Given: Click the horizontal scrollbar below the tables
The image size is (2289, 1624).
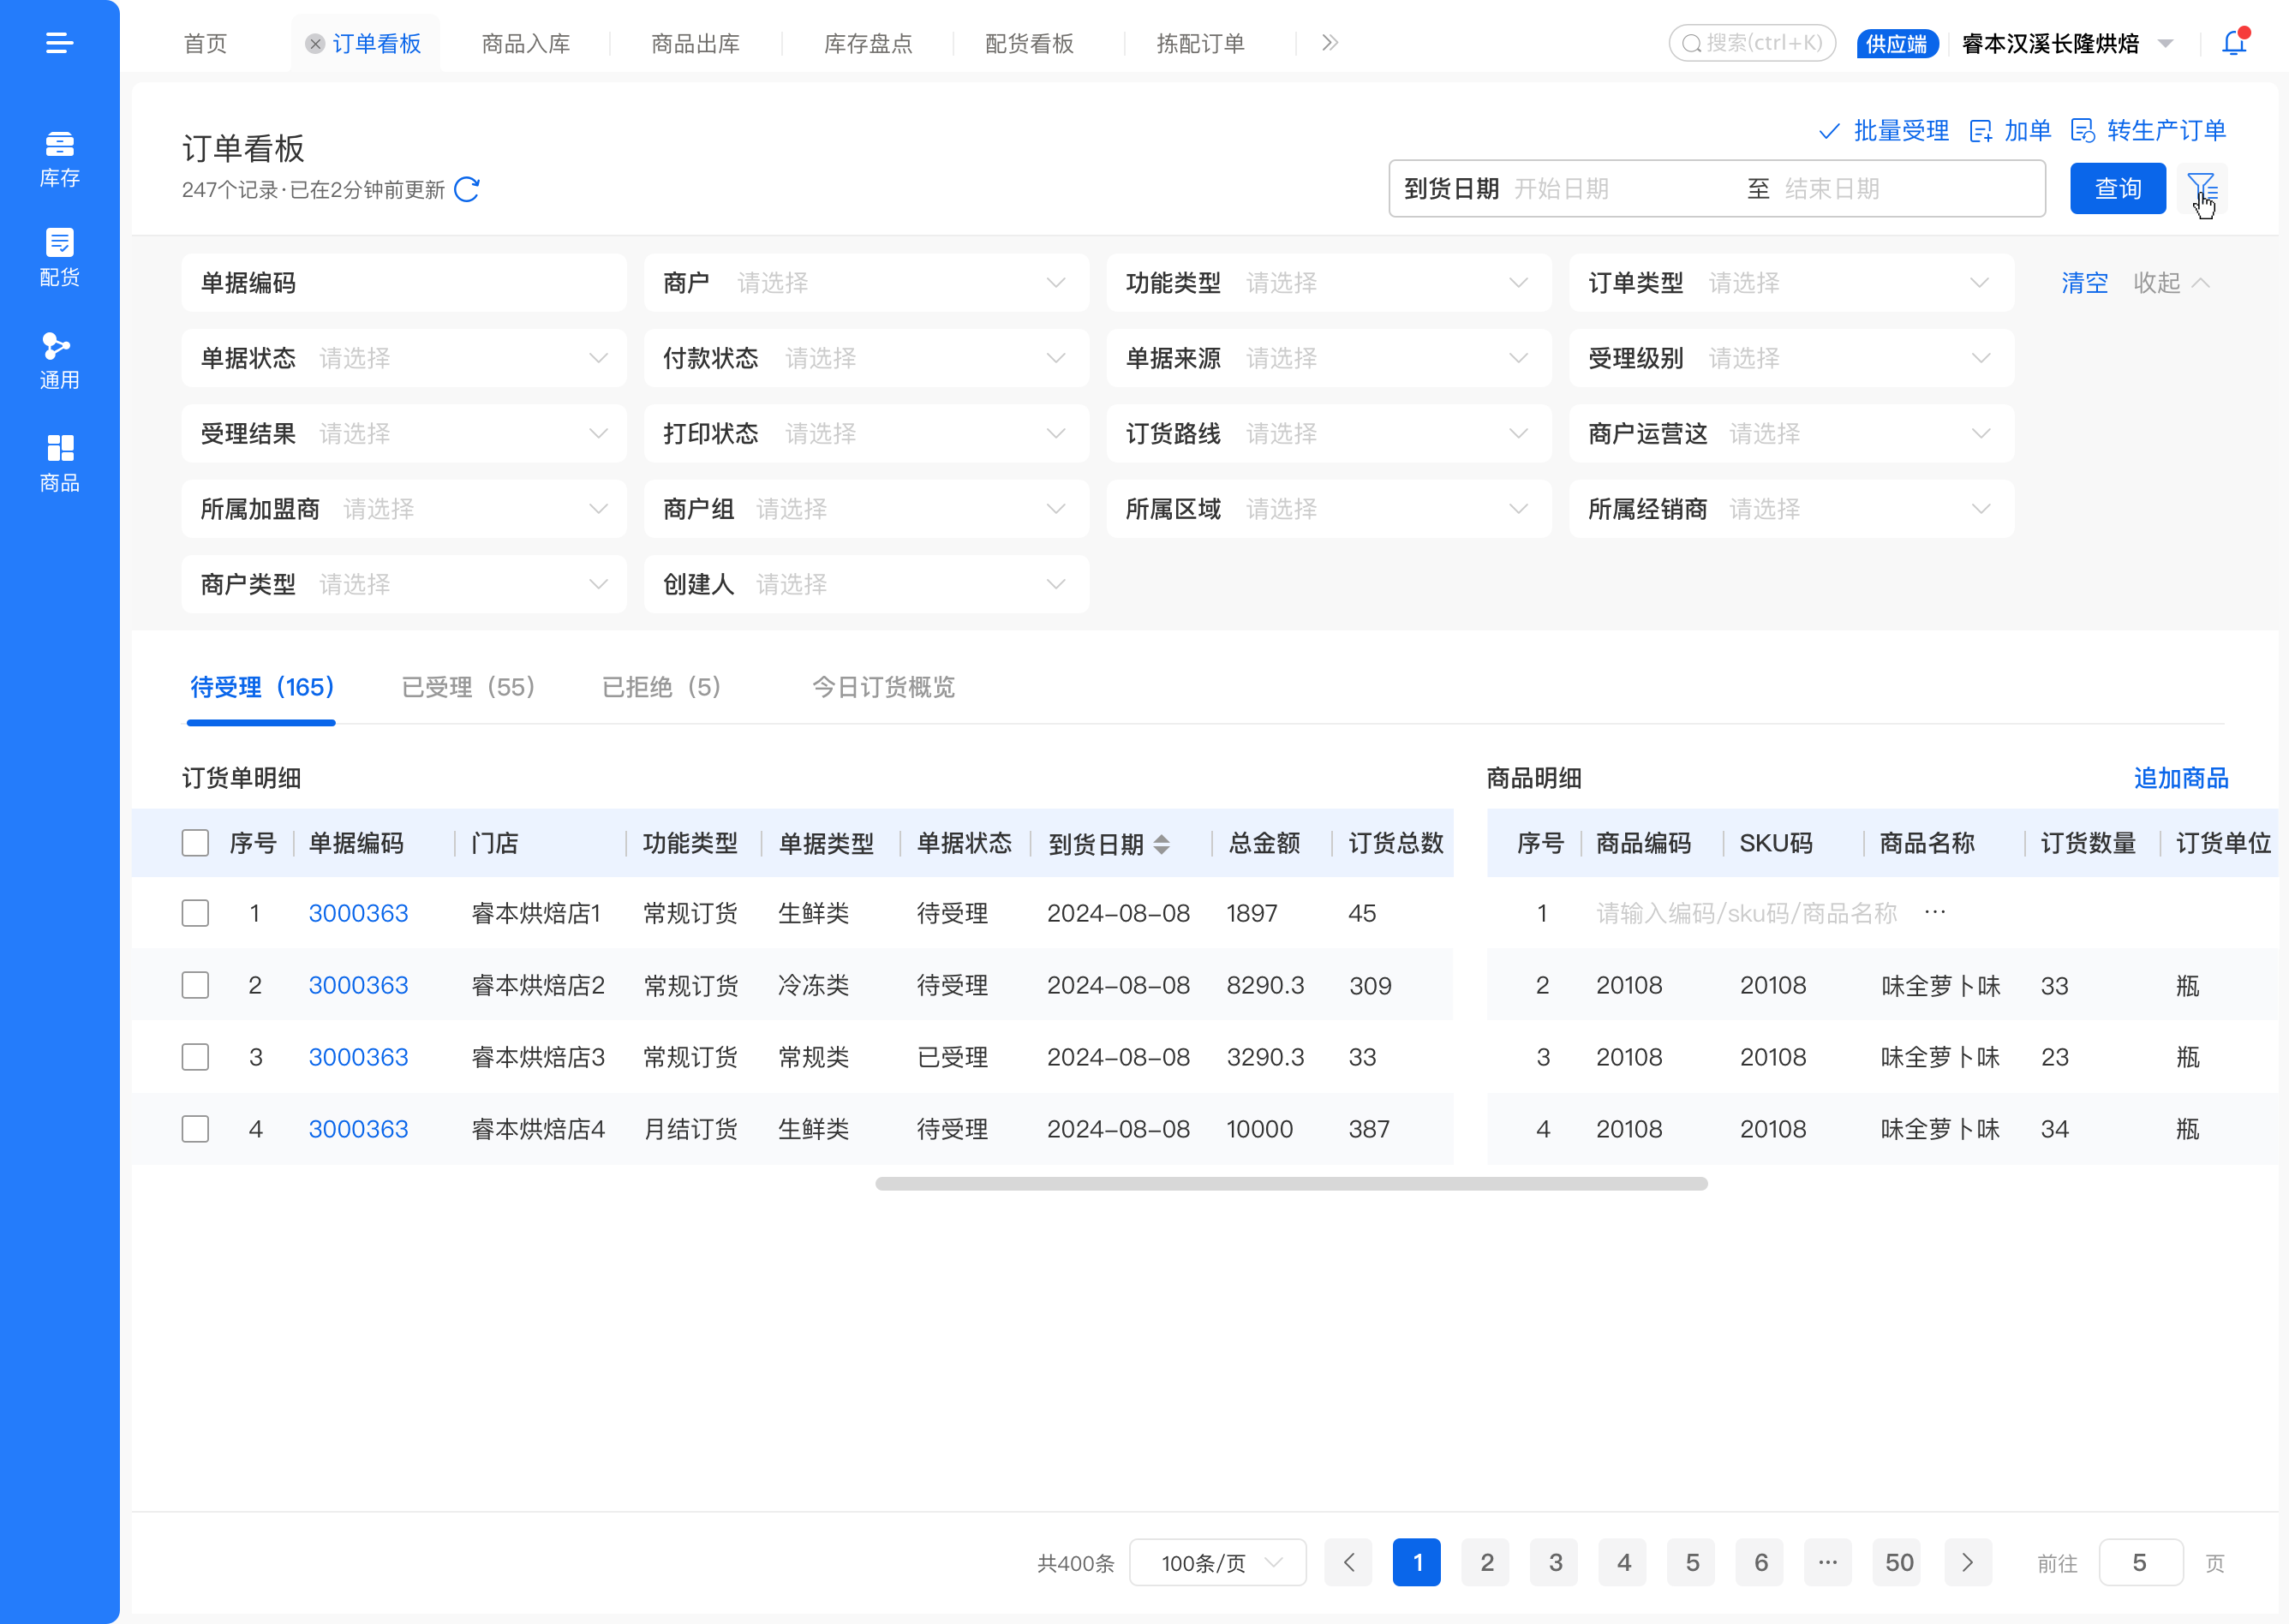Looking at the screenshot, I should click(1291, 1184).
